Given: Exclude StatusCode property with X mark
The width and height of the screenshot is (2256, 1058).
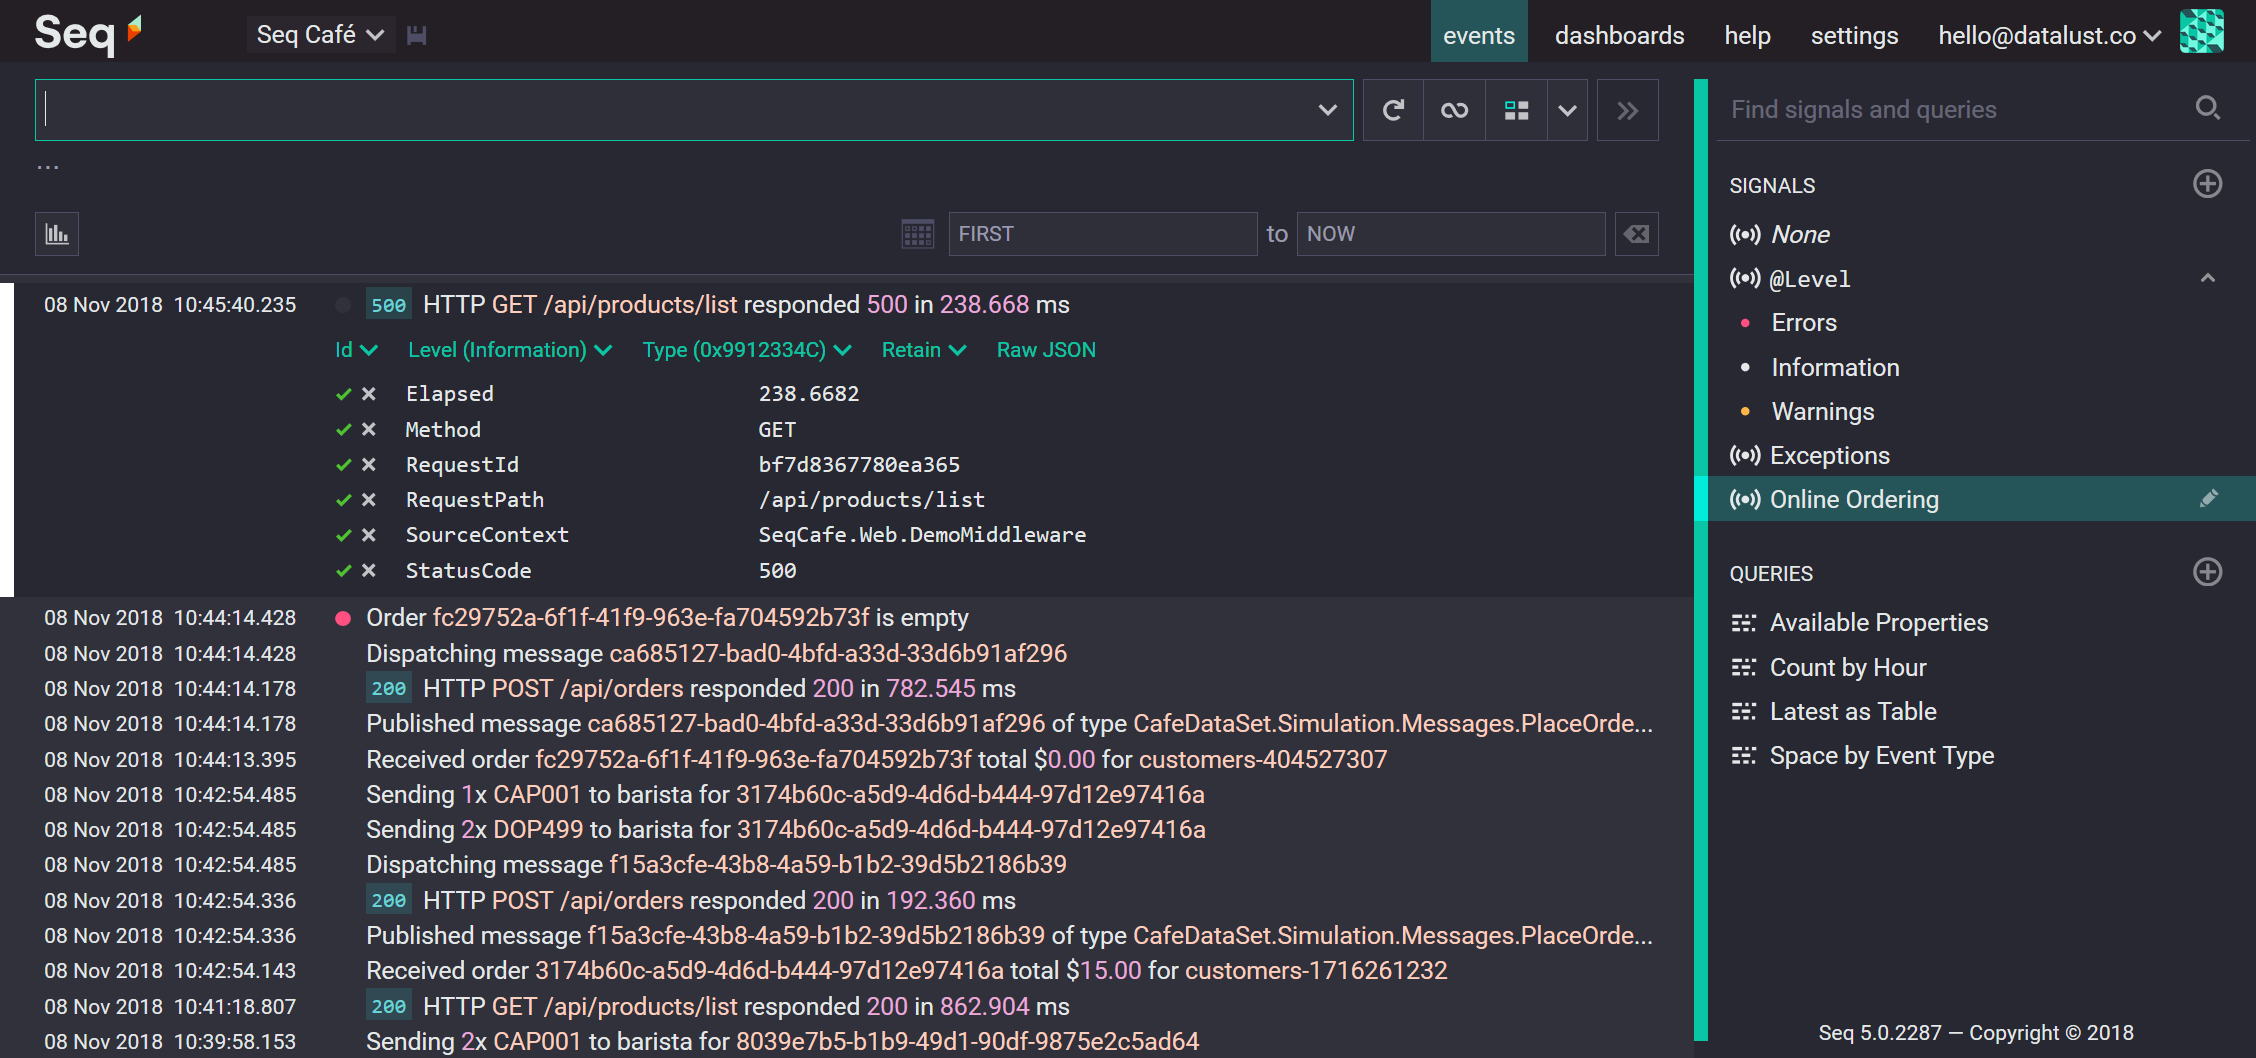Looking at the screenshot, I should click(x=369, y=571).
